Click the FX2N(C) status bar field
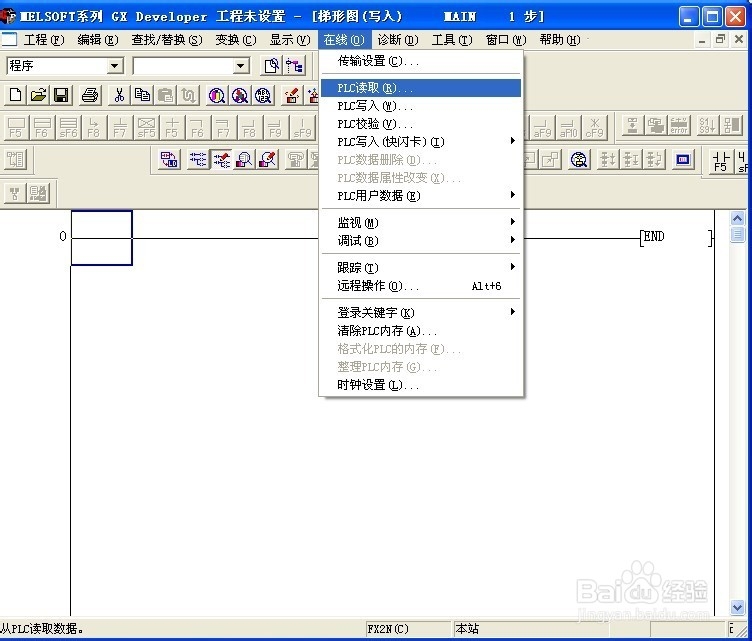Screen dimensions: 752x641 point(408,629)
